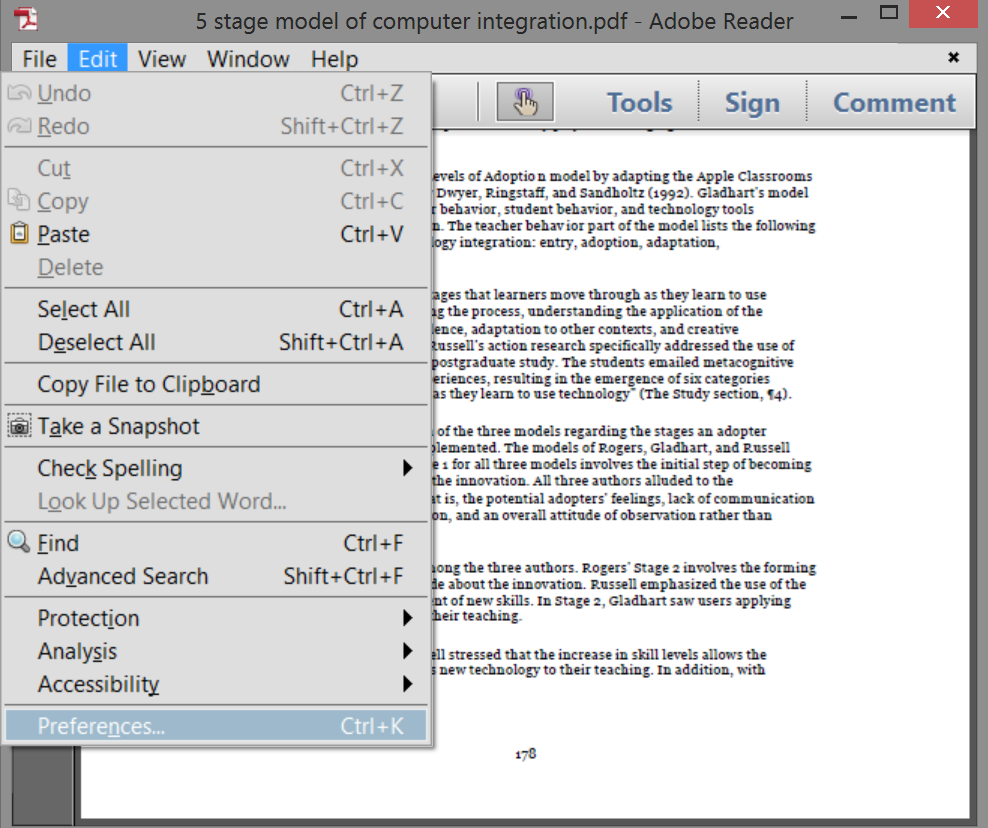Click the Copy icon in Edit menu
The height and width of the screenshot is (828, 988).
(x=19, y=200)
